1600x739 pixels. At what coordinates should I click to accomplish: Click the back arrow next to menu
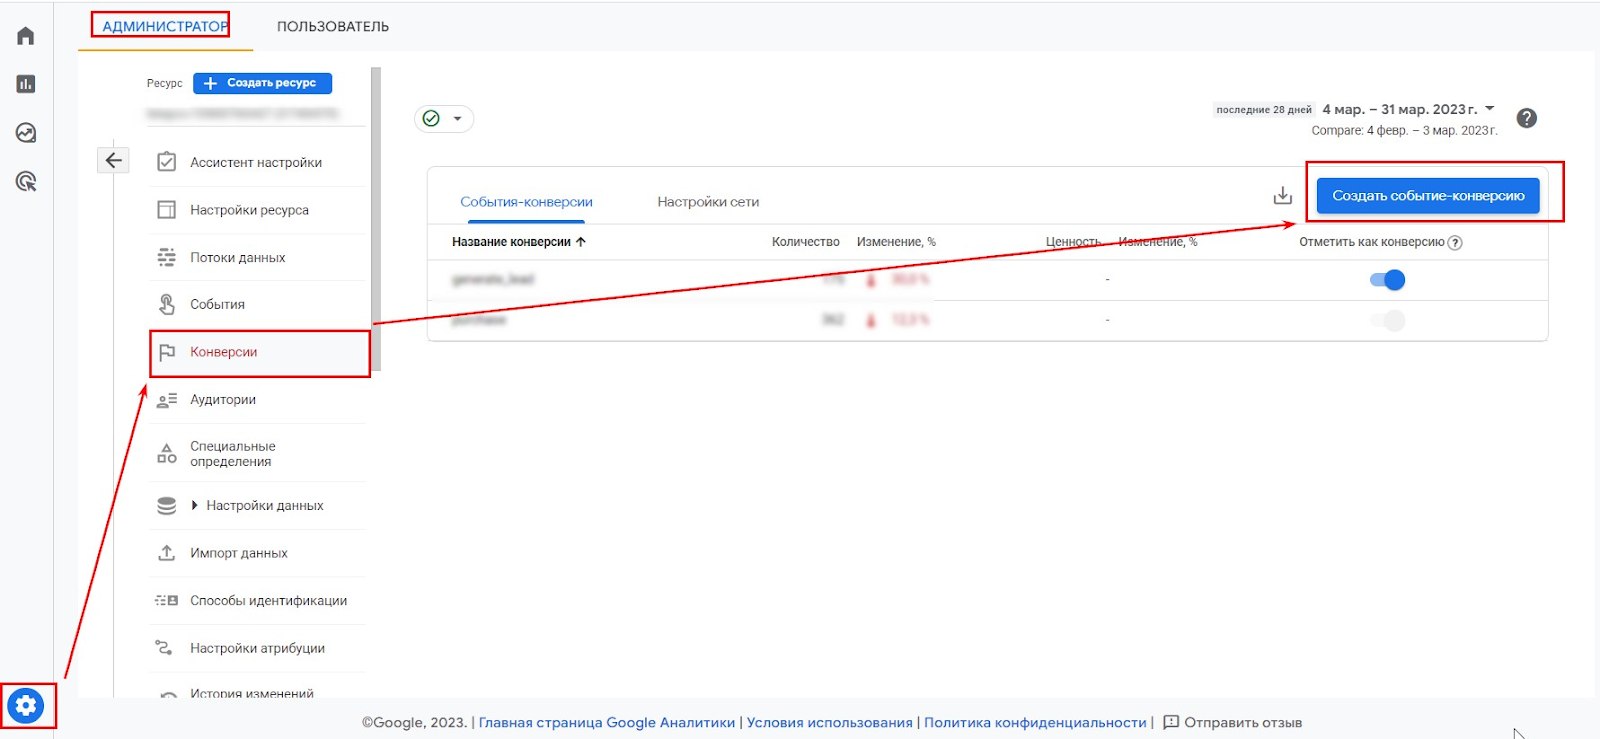pos(114,160)
